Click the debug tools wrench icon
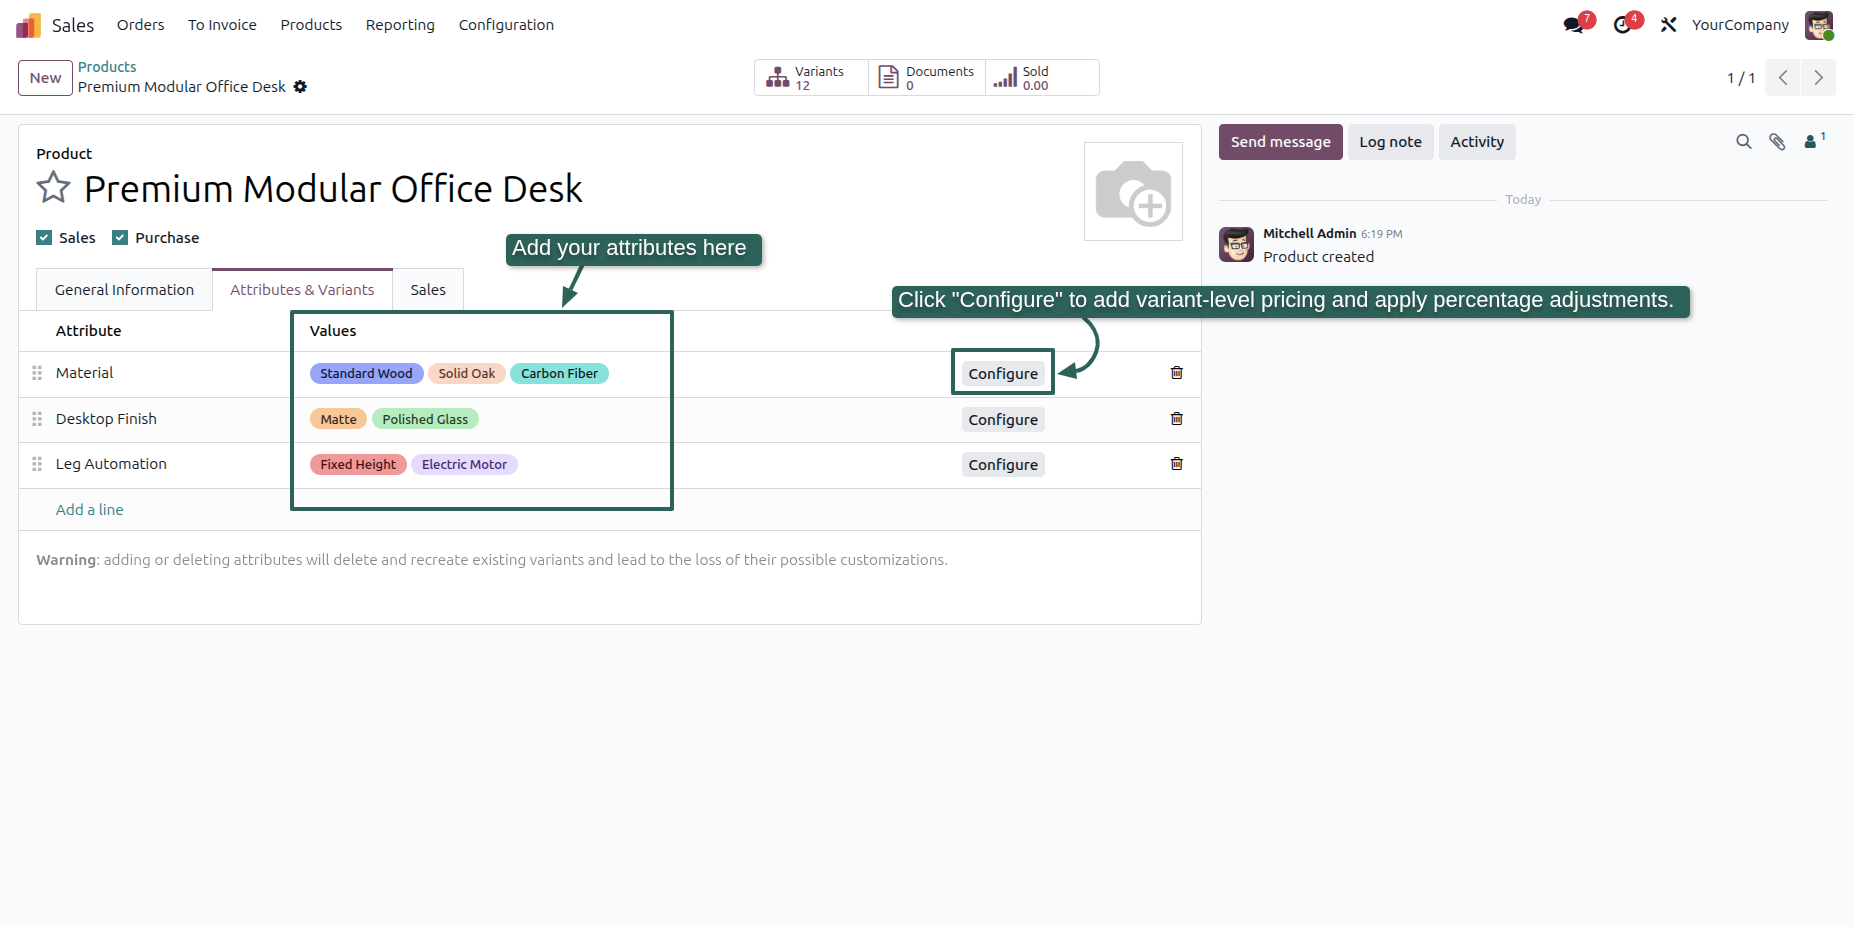 tap(1668, 25)
